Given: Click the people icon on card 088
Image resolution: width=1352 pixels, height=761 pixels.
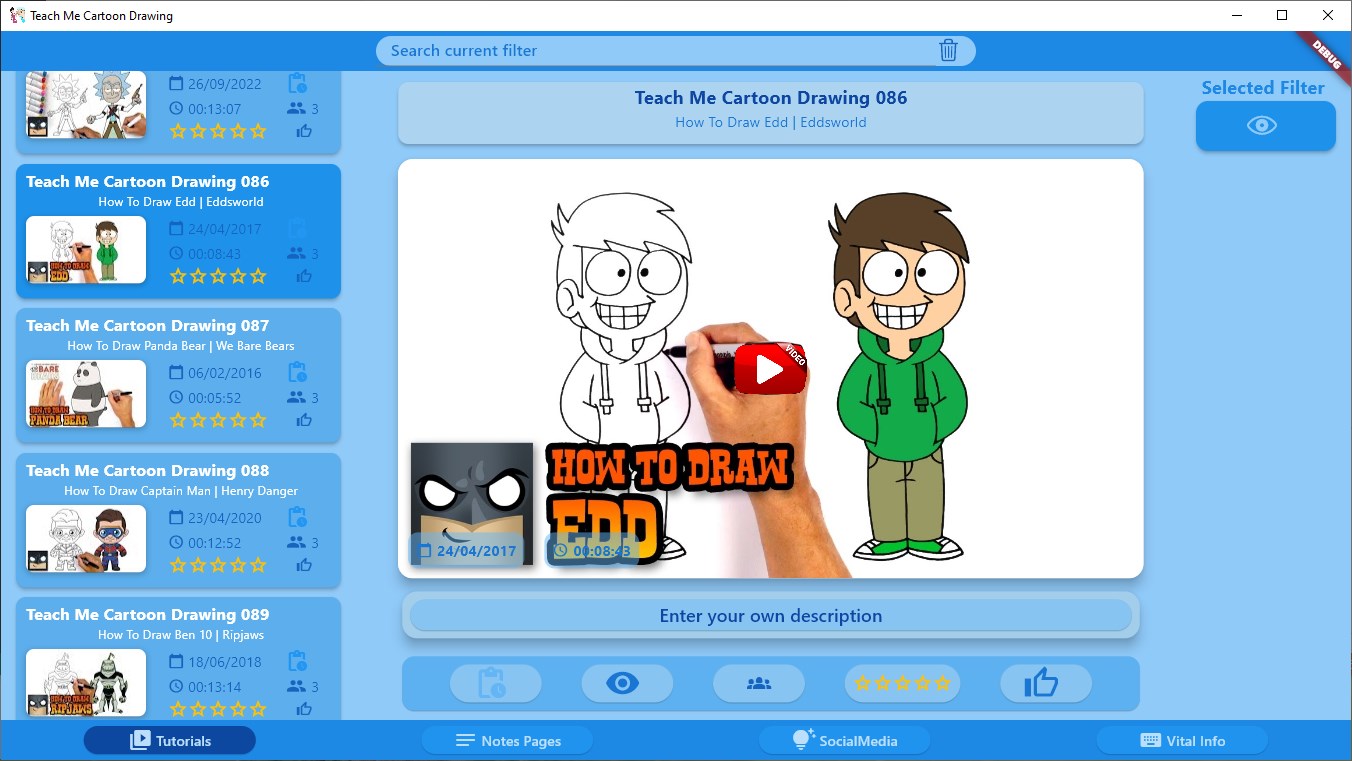Looking at the screenshot, I should point(296,542).
